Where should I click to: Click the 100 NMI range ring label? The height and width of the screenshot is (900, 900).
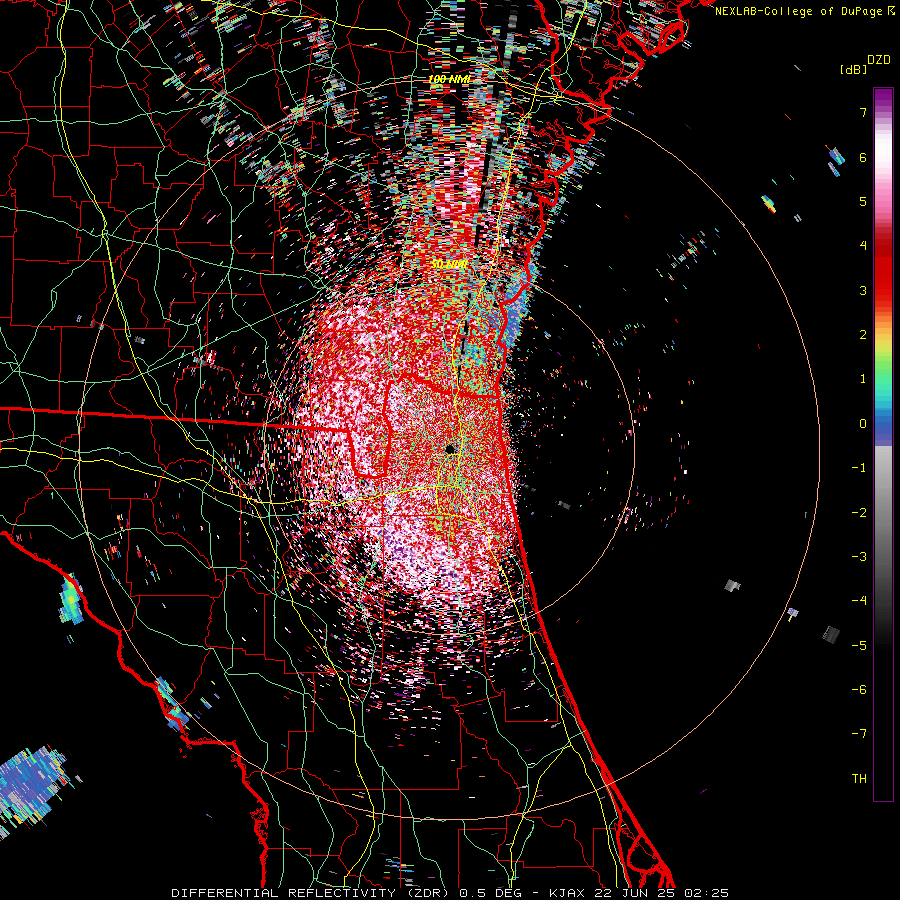(x=449, y=79)
